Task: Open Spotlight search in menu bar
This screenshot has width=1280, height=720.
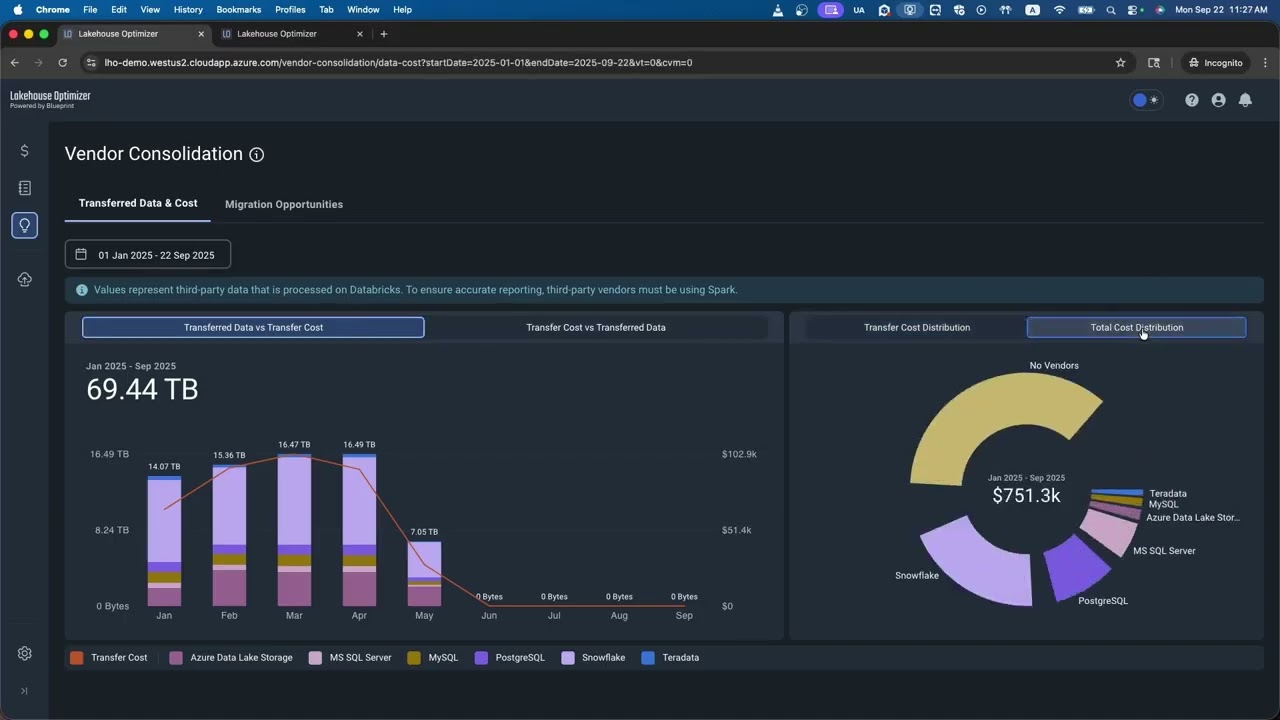Action: coord(1111,9)
